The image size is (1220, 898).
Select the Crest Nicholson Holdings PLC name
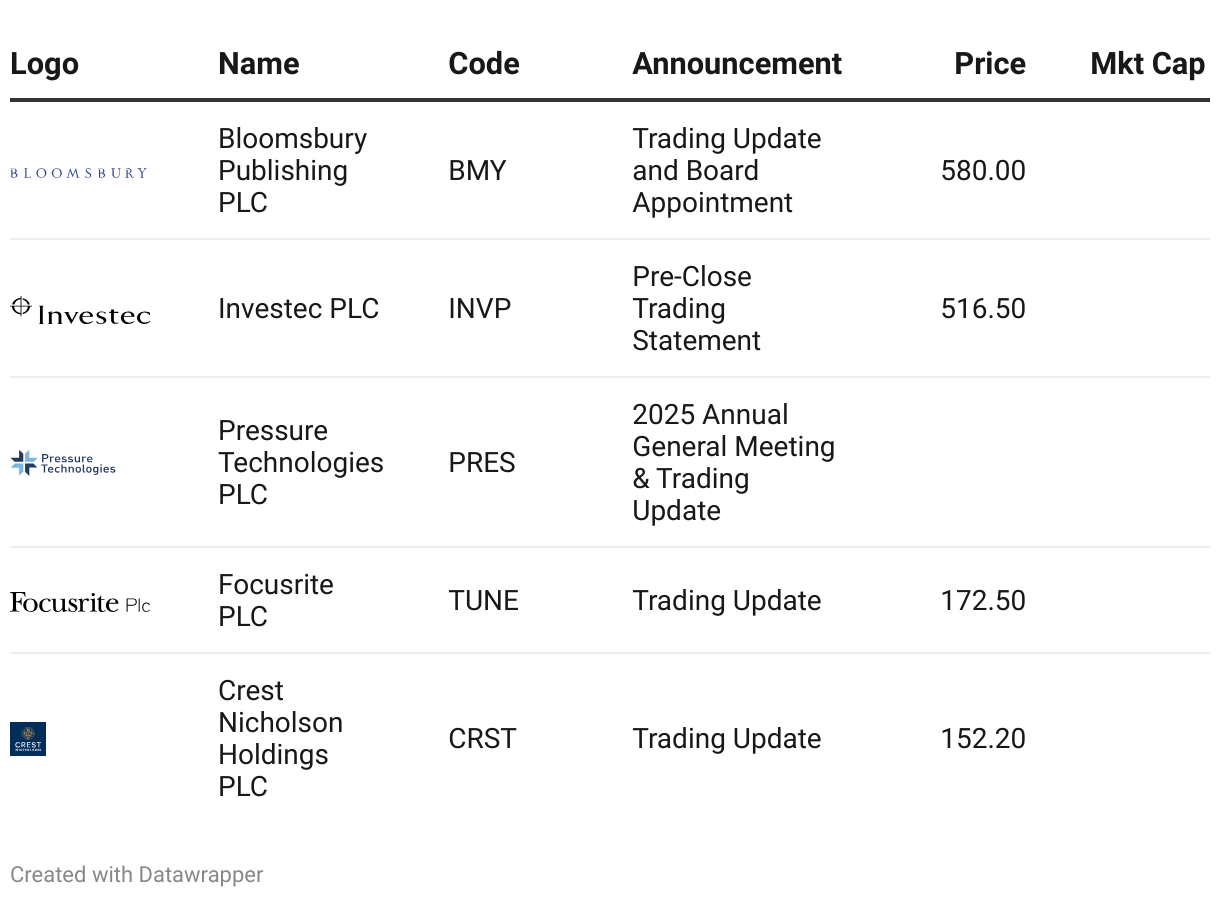[281, 738]
